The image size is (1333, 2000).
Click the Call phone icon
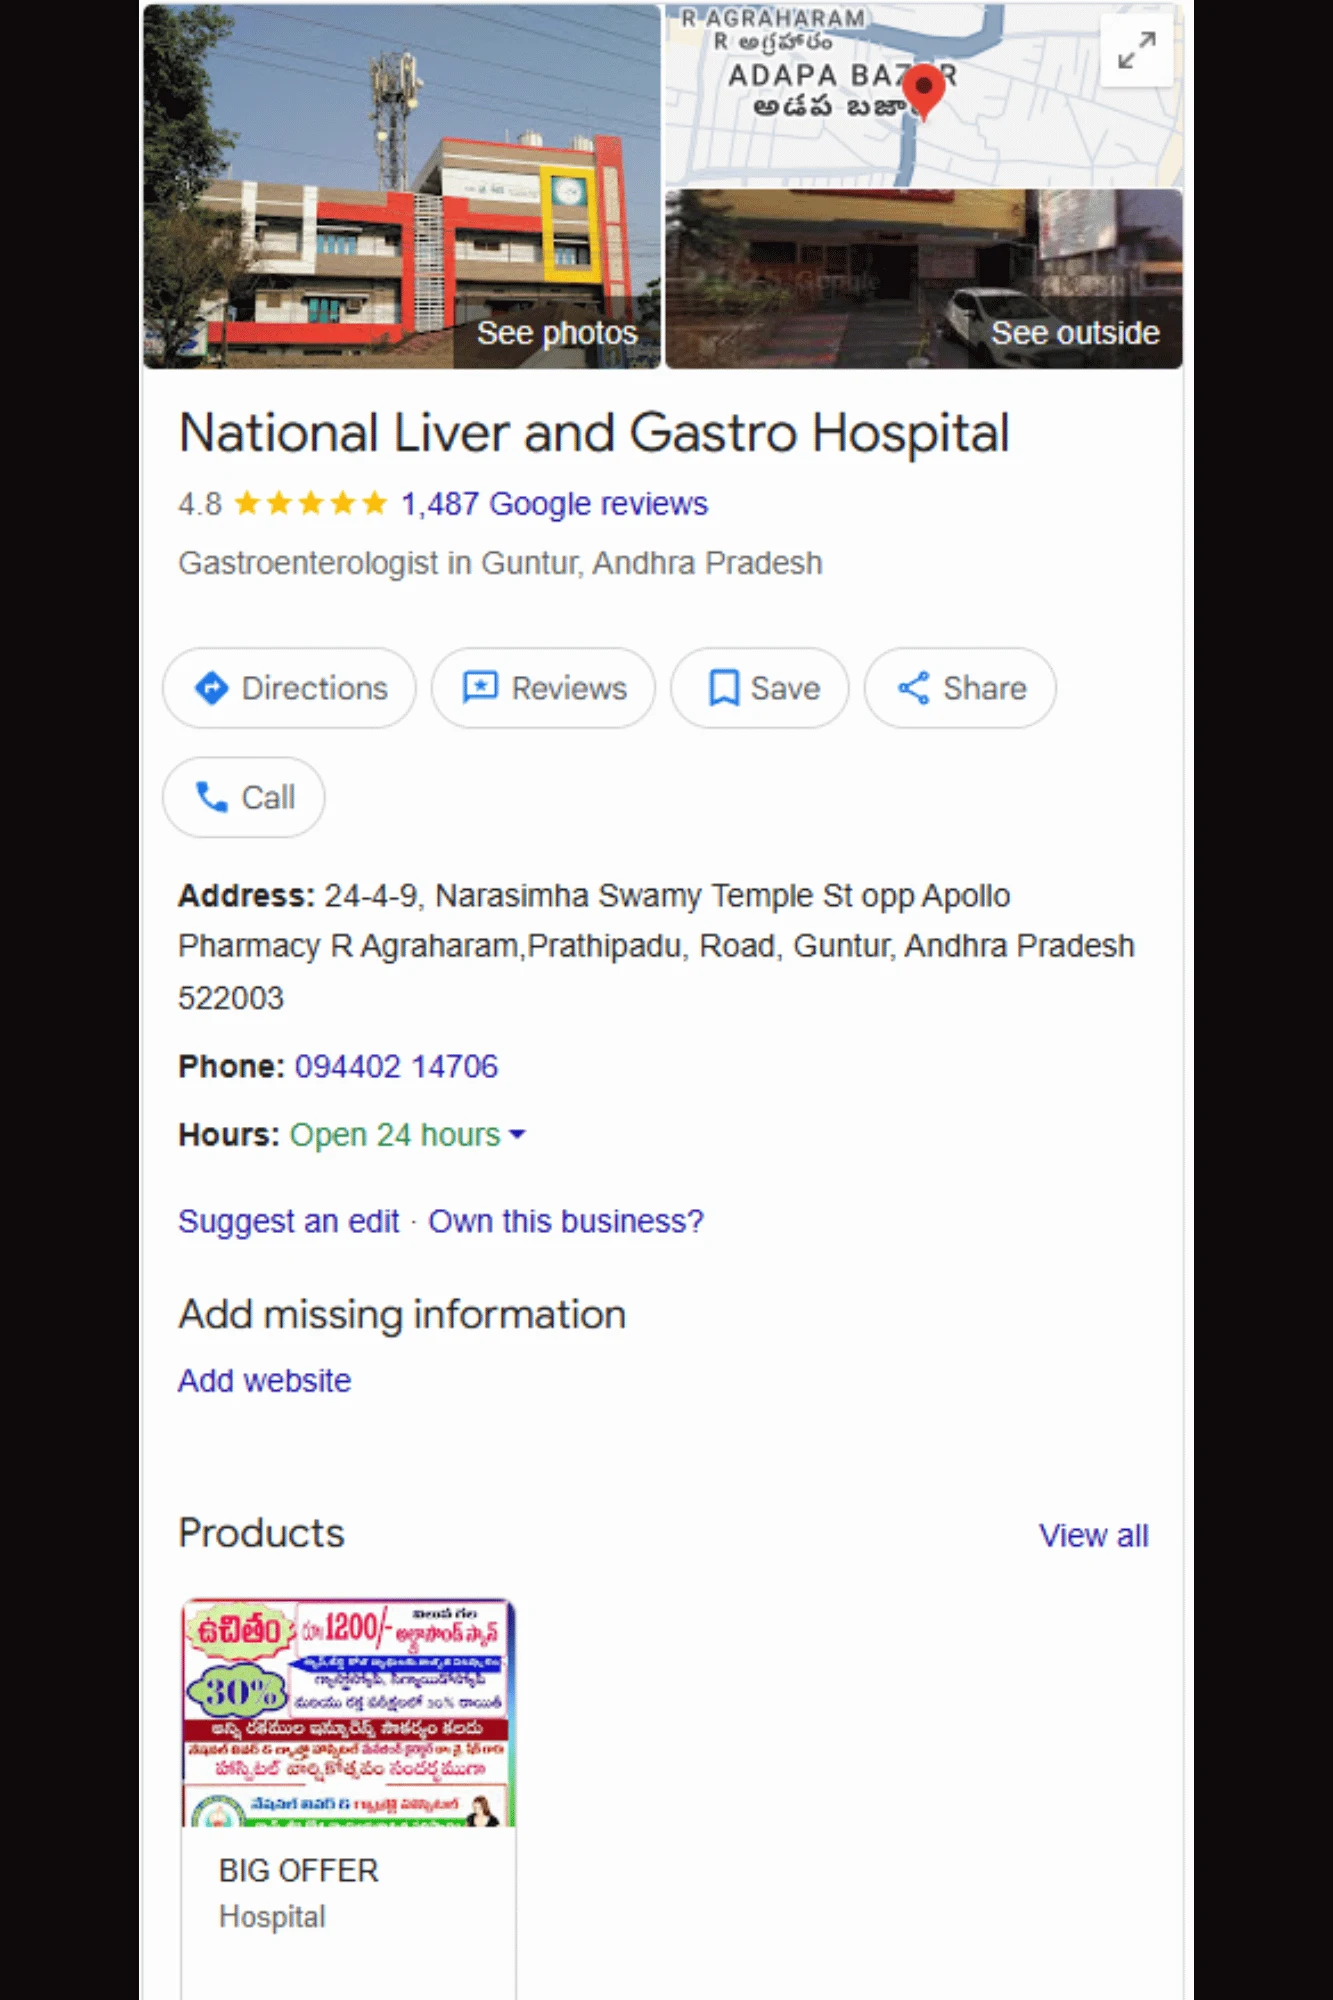(x=212, y=797)
